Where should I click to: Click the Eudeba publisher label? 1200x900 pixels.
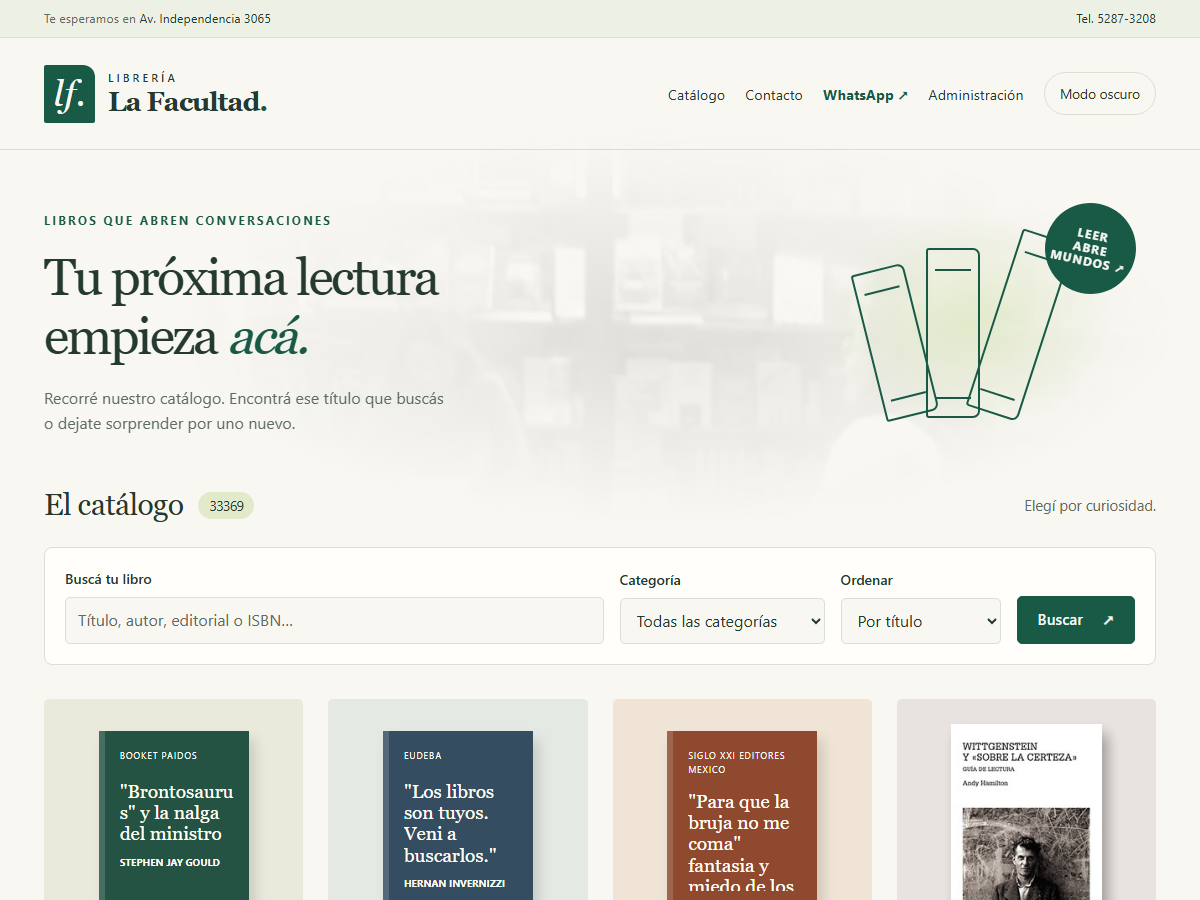click(x=423, y=756)
